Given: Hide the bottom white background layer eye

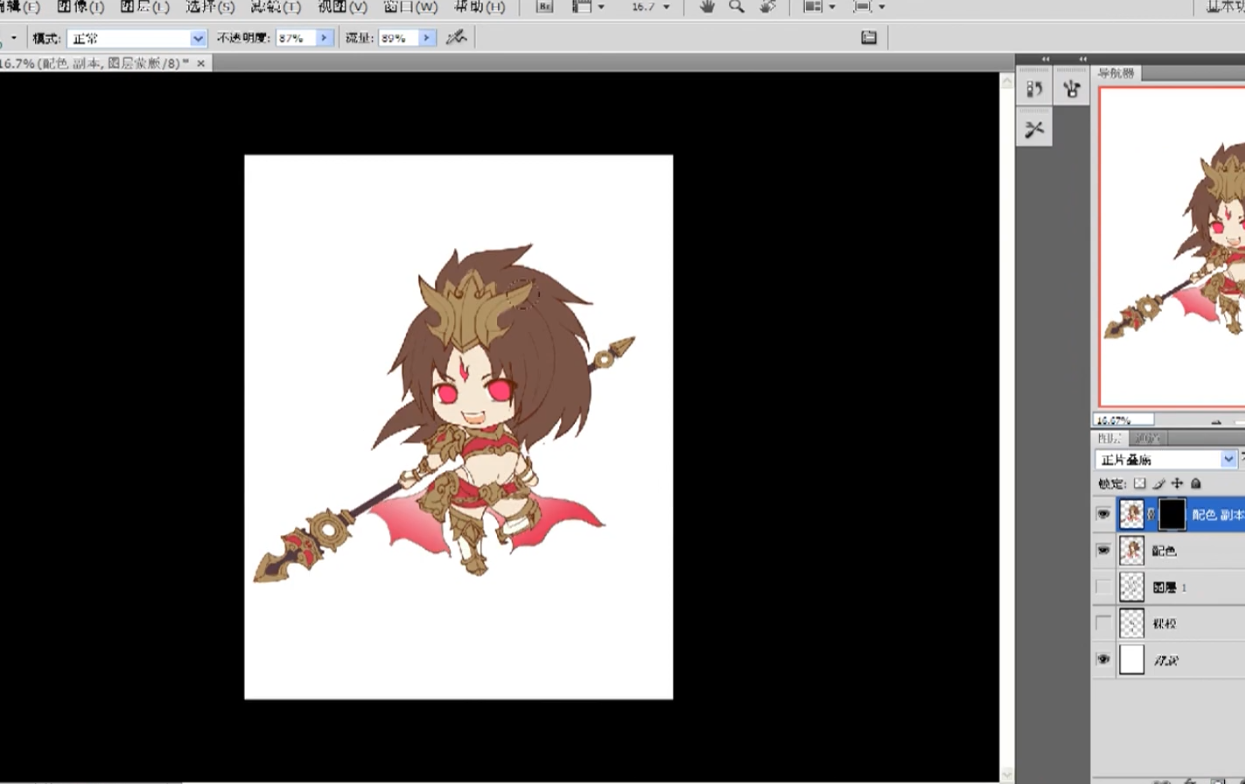Looking at the screenshot, I should tap(1103, 660).
